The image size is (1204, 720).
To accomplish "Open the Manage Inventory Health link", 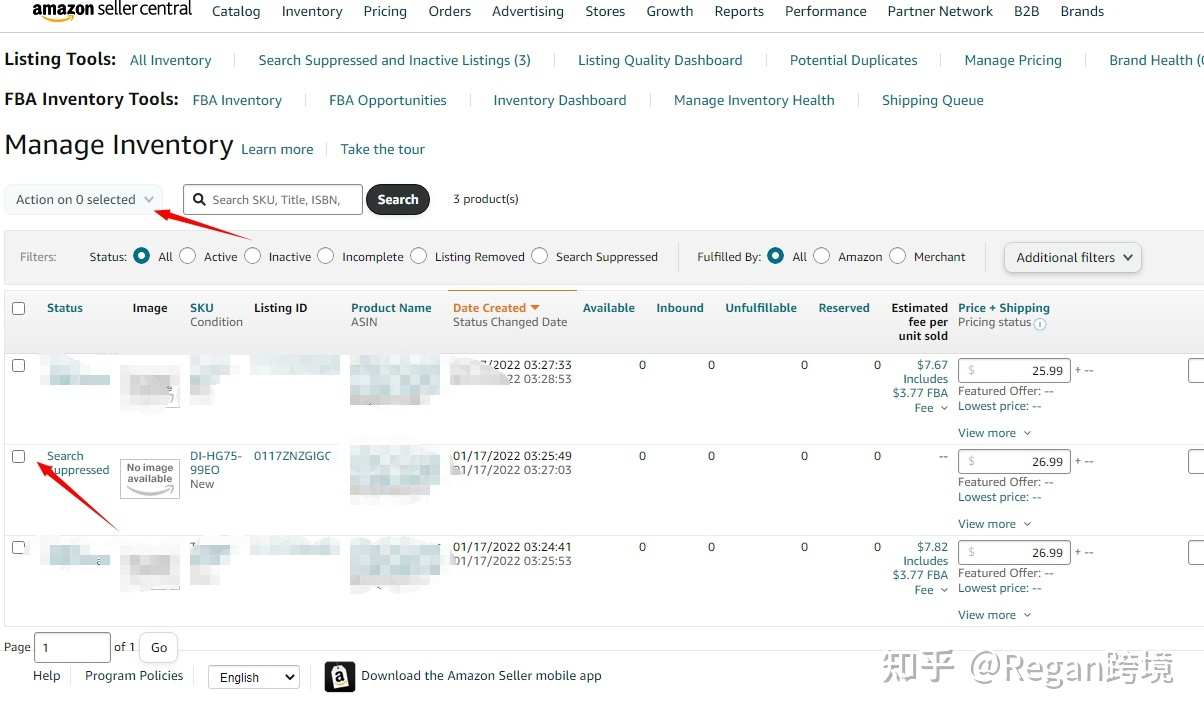I will (x=753, y=100).
